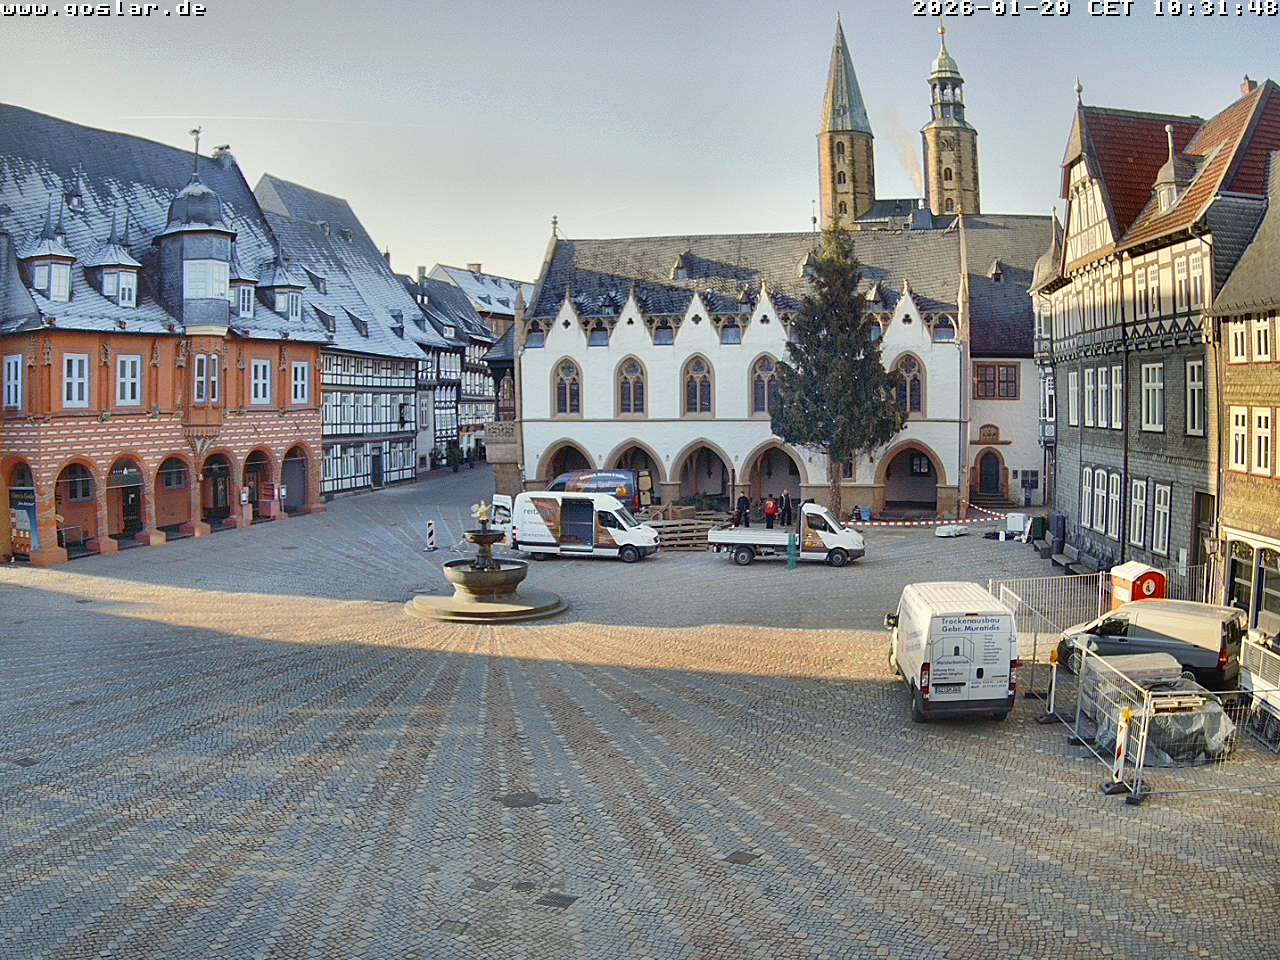The height and width of the screenshot is (960, 1280).
Task: Click the orange kiosk box beside the fence
Action: point(1137,584)
